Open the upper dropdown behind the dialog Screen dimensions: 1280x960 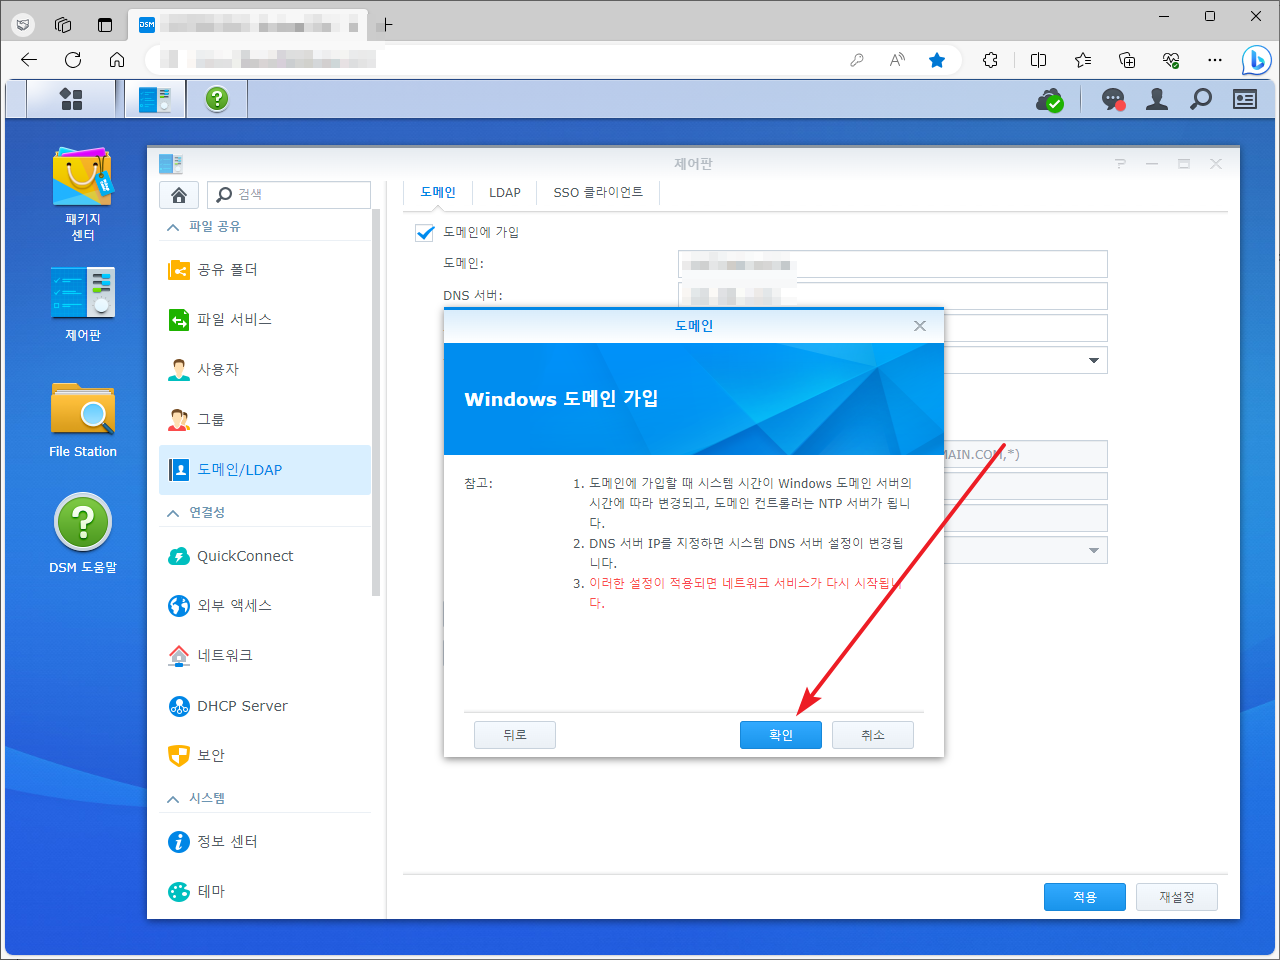(1093, 360)
